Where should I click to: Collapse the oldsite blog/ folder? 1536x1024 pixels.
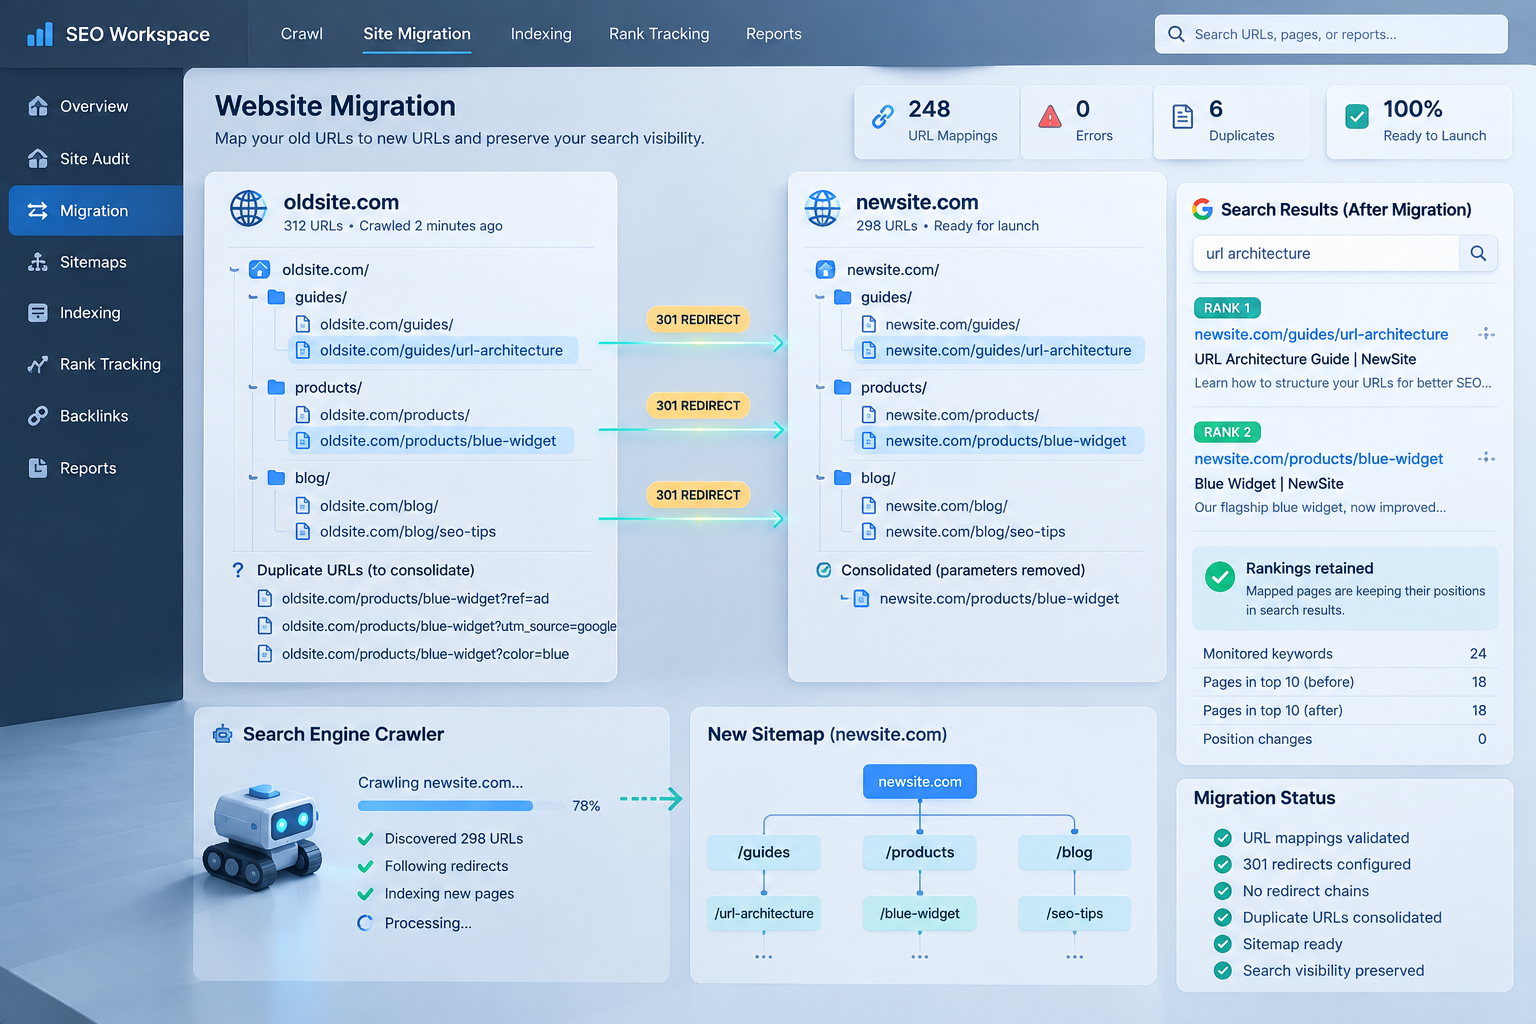pos(253,478)
